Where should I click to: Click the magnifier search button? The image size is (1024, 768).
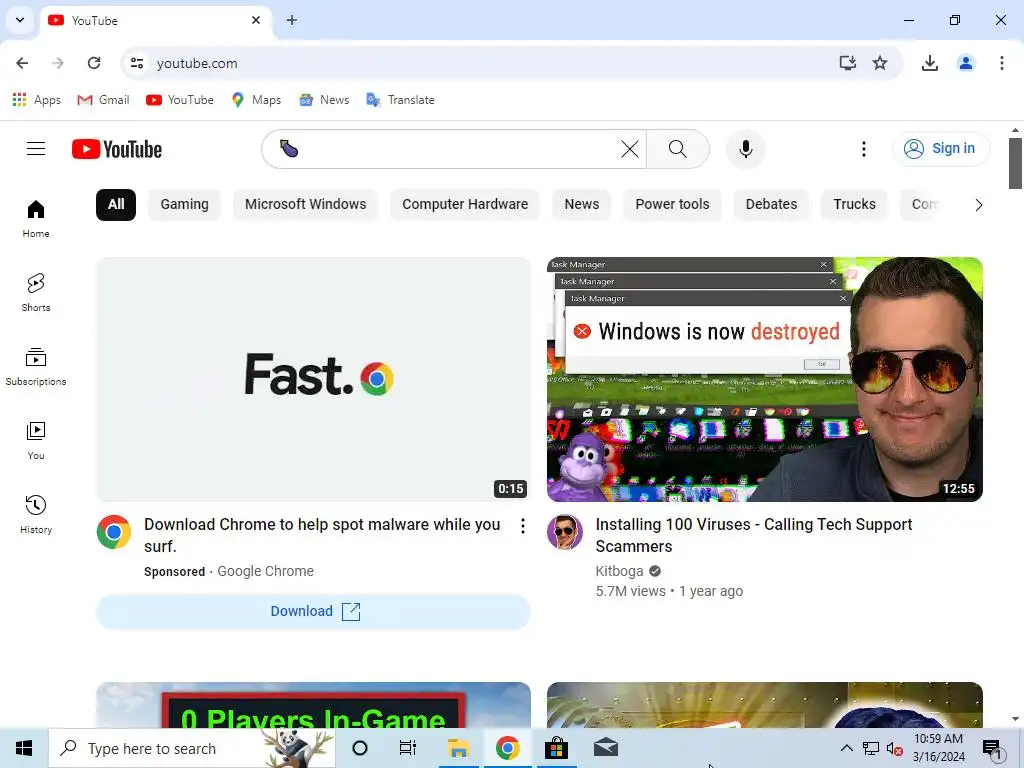pos(678,149)
